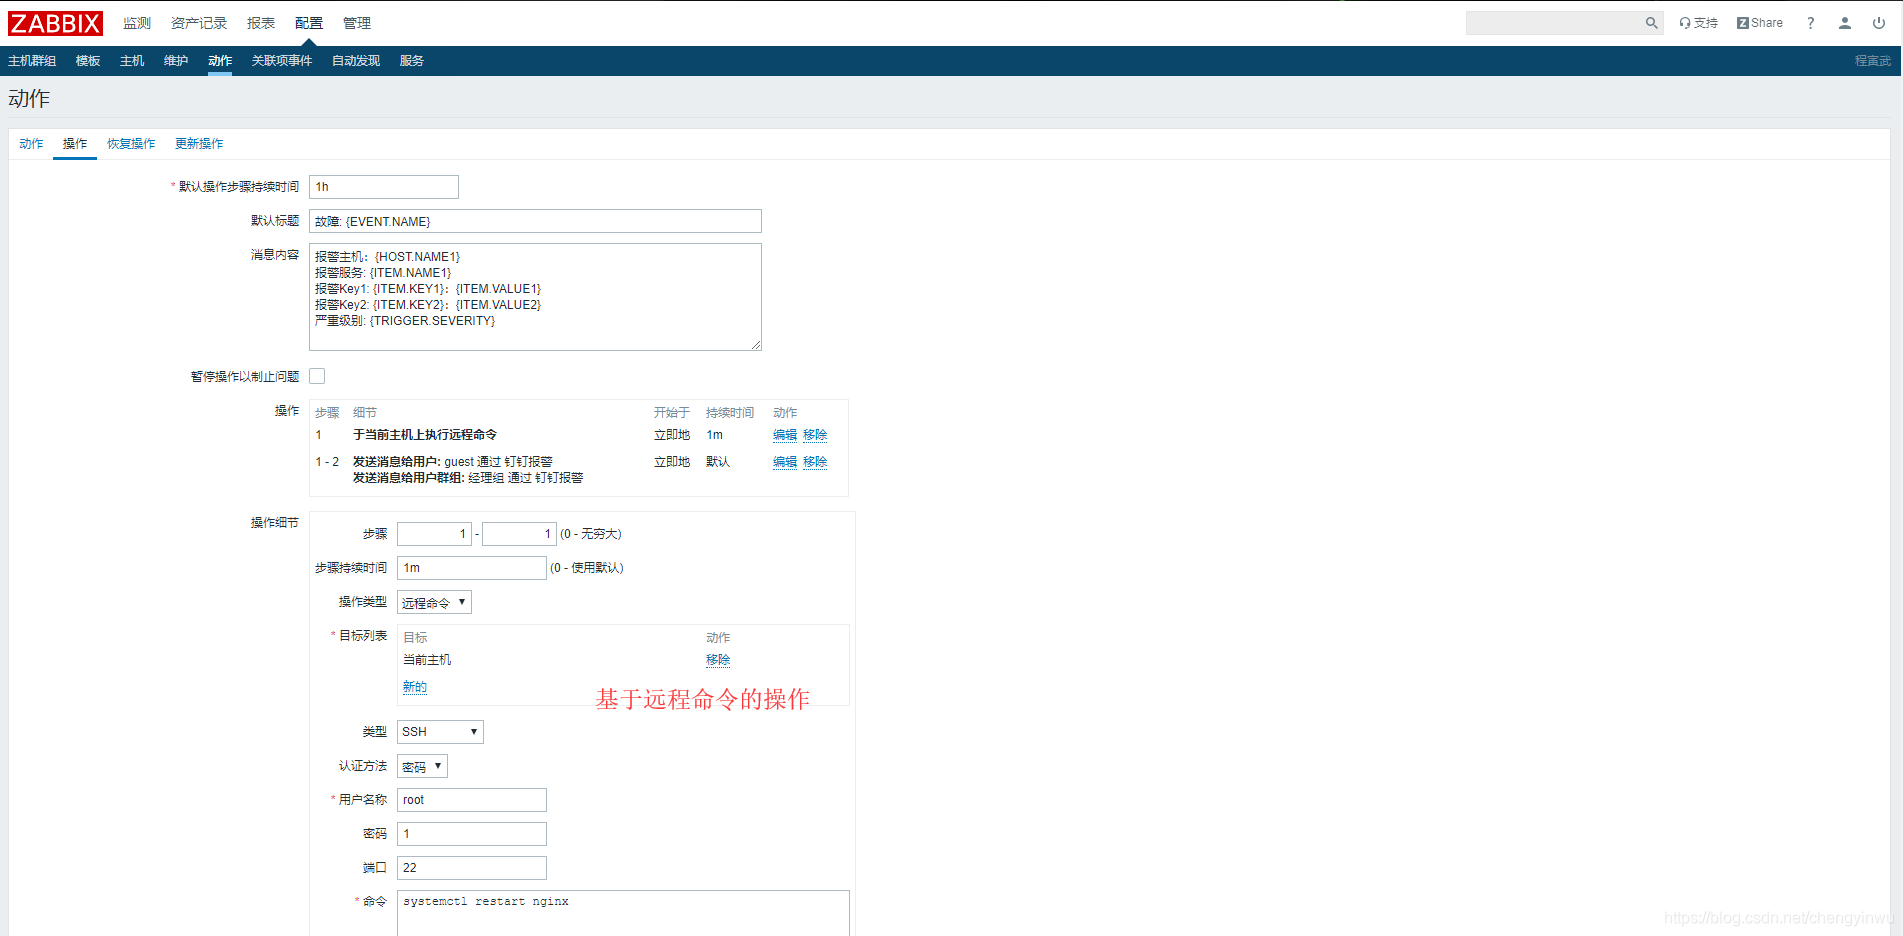Viewport: 1903px width, 936px height.
Task: Switch to the 更新操作 tab
Action: (199, 144)
